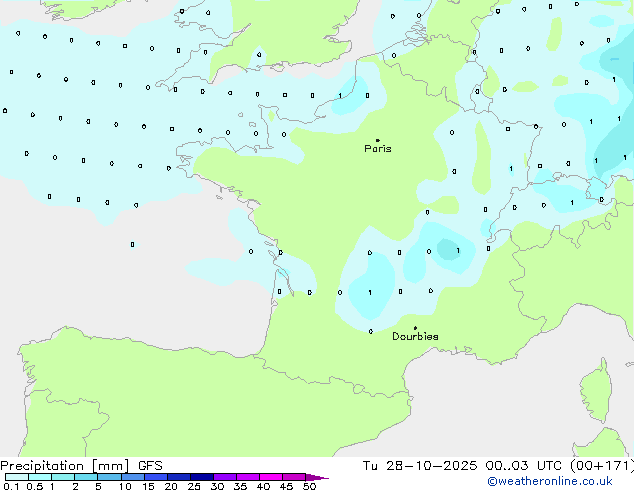The height and width of the screenshot is (490, 634).
Task: Click the legend value 0.5
Action: pyautogui.click(x=35, y=486)
